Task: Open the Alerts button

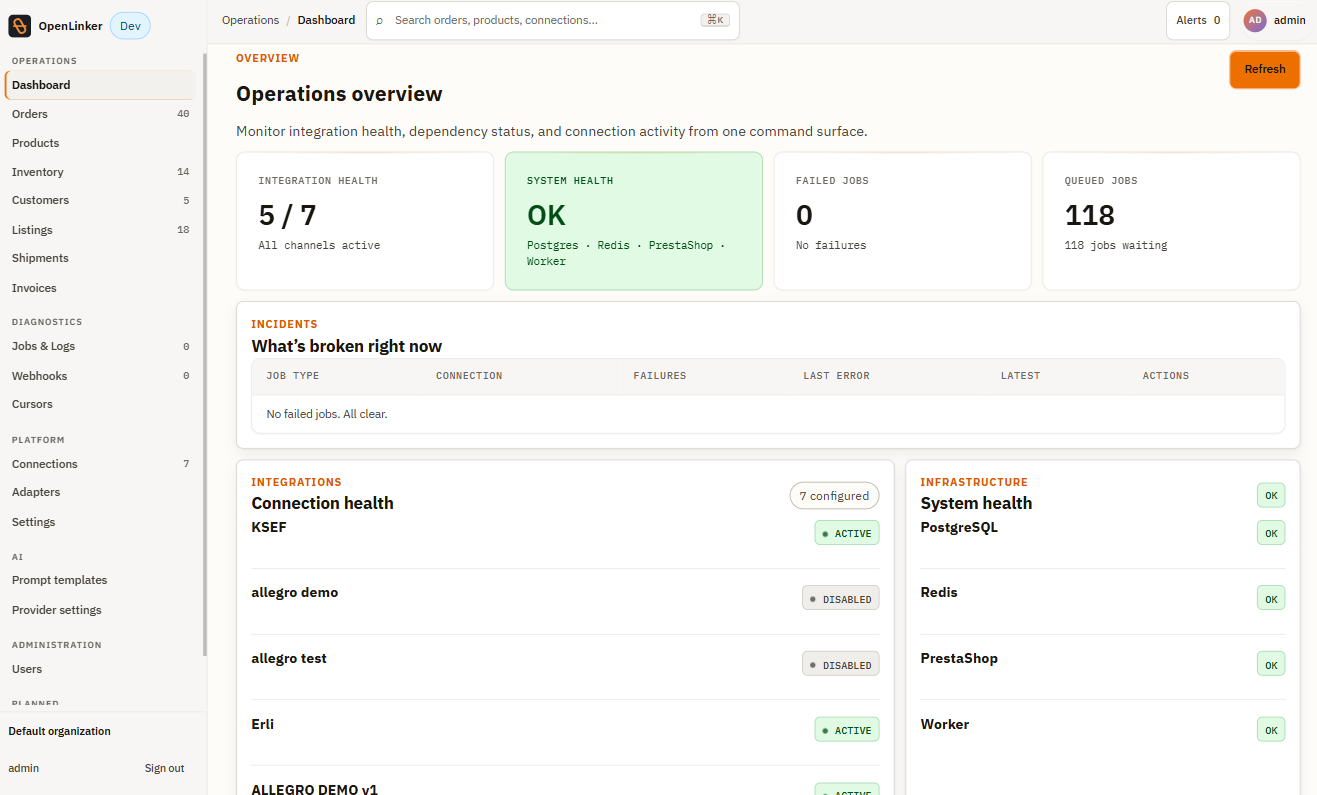Action: click(1198, 20)
